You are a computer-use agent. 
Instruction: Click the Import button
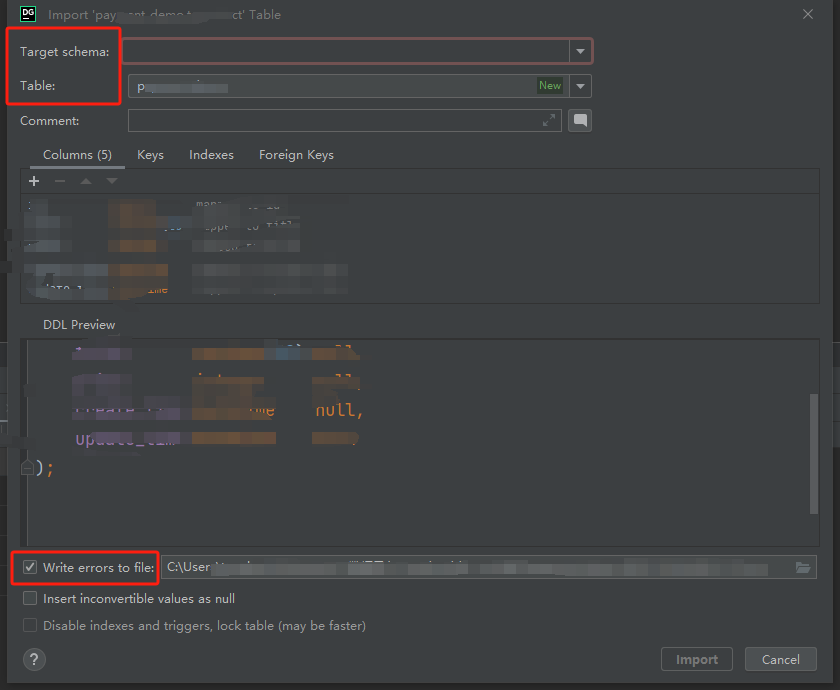(696, 659)
